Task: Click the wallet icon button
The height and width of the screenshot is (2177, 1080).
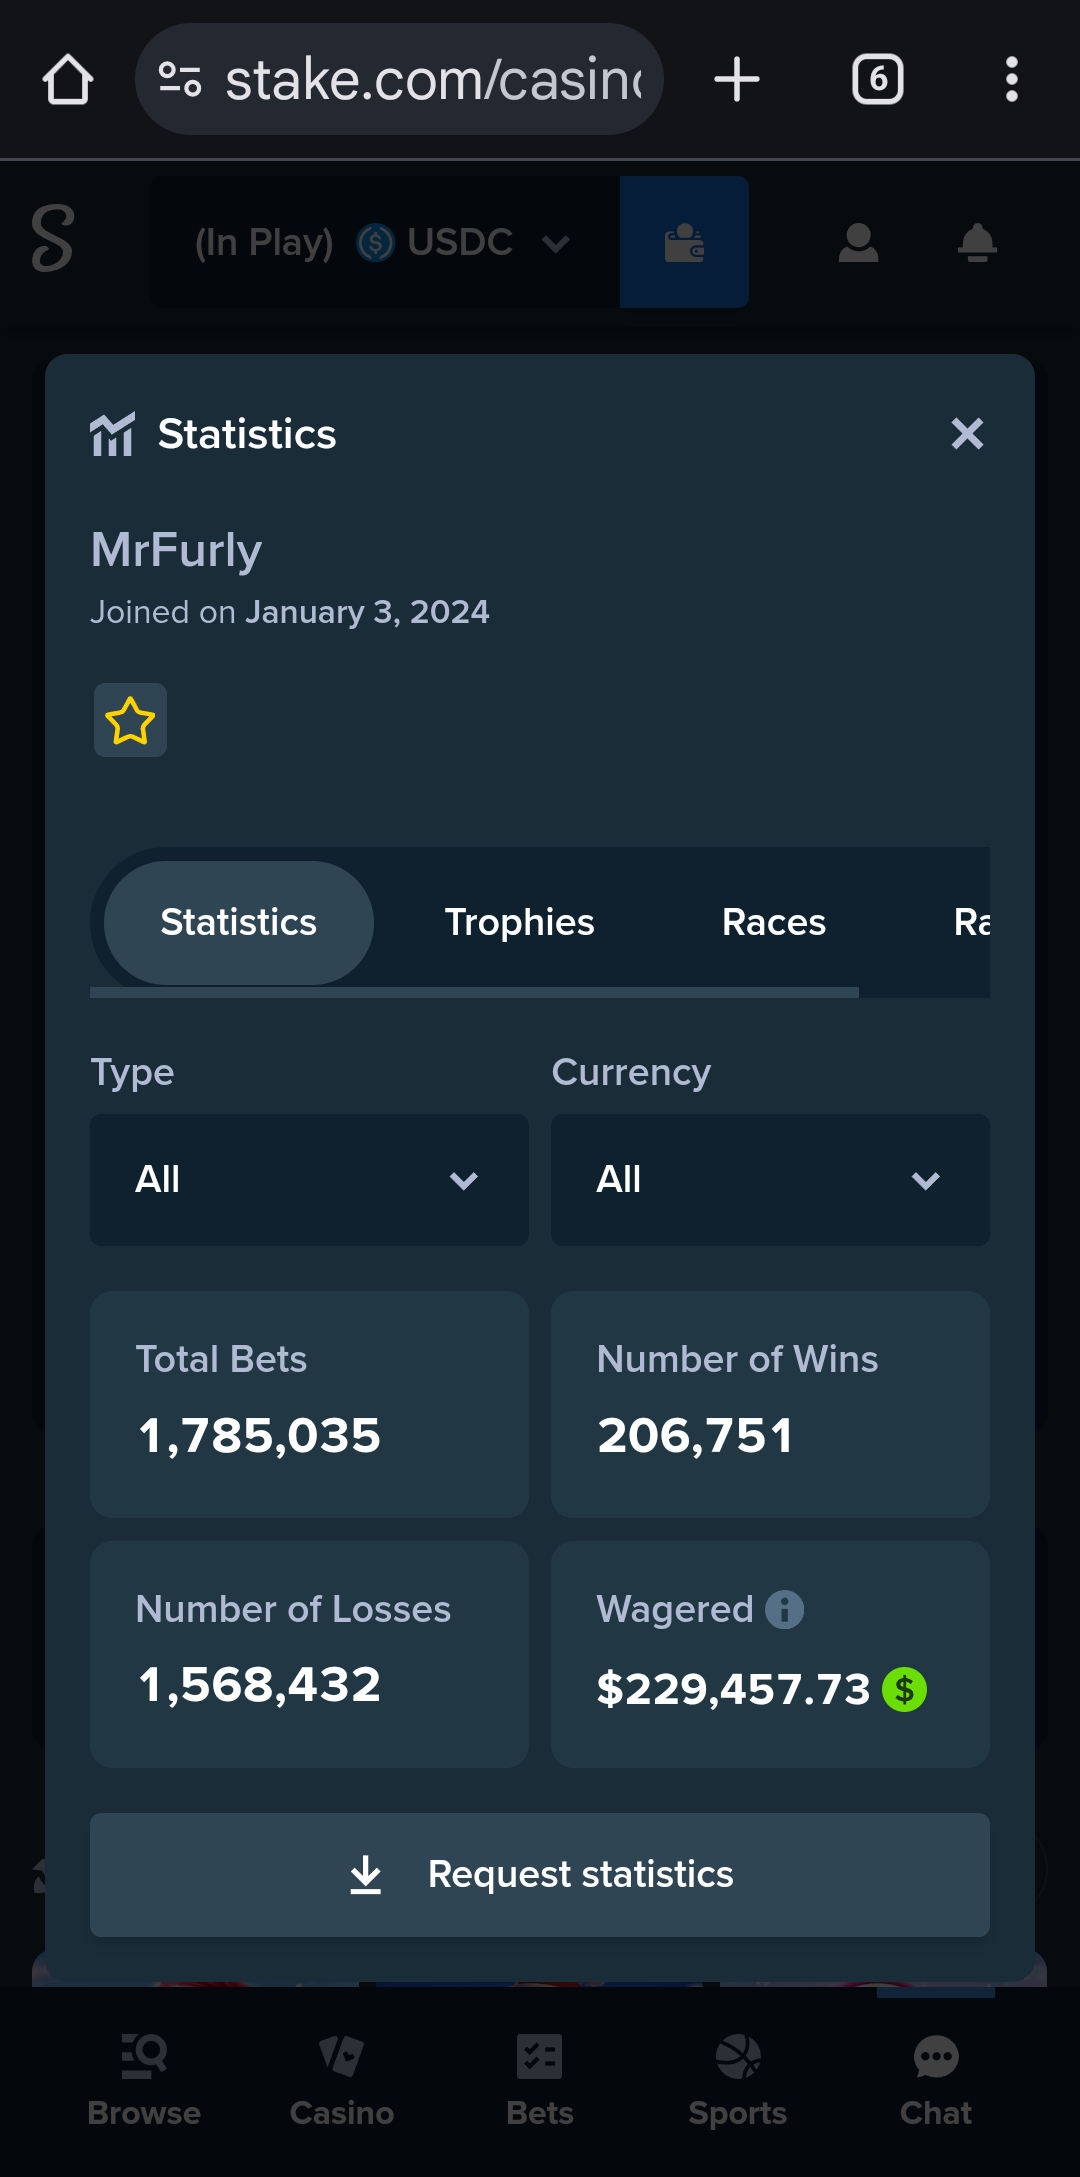Action: (684, 242)
